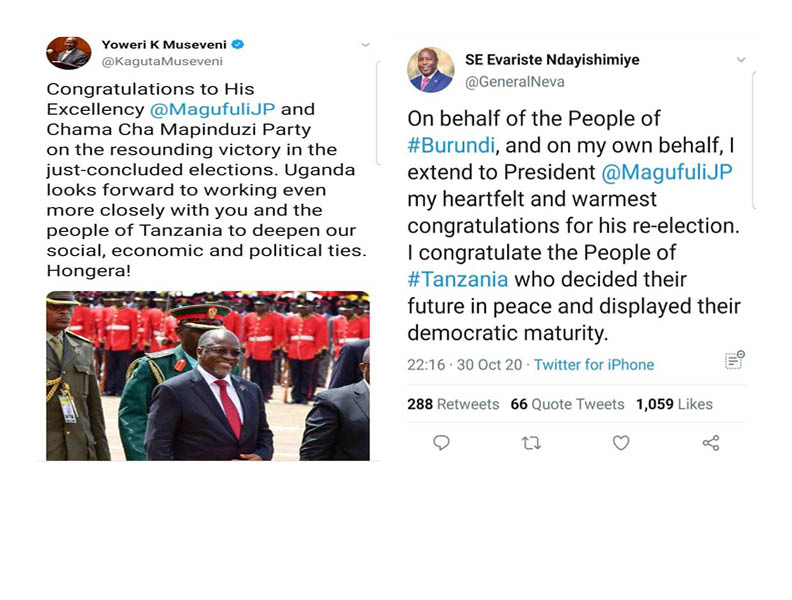View the 66 Quote Tweets list
Viewport: 792px width, 600px height.
[567, 404]
